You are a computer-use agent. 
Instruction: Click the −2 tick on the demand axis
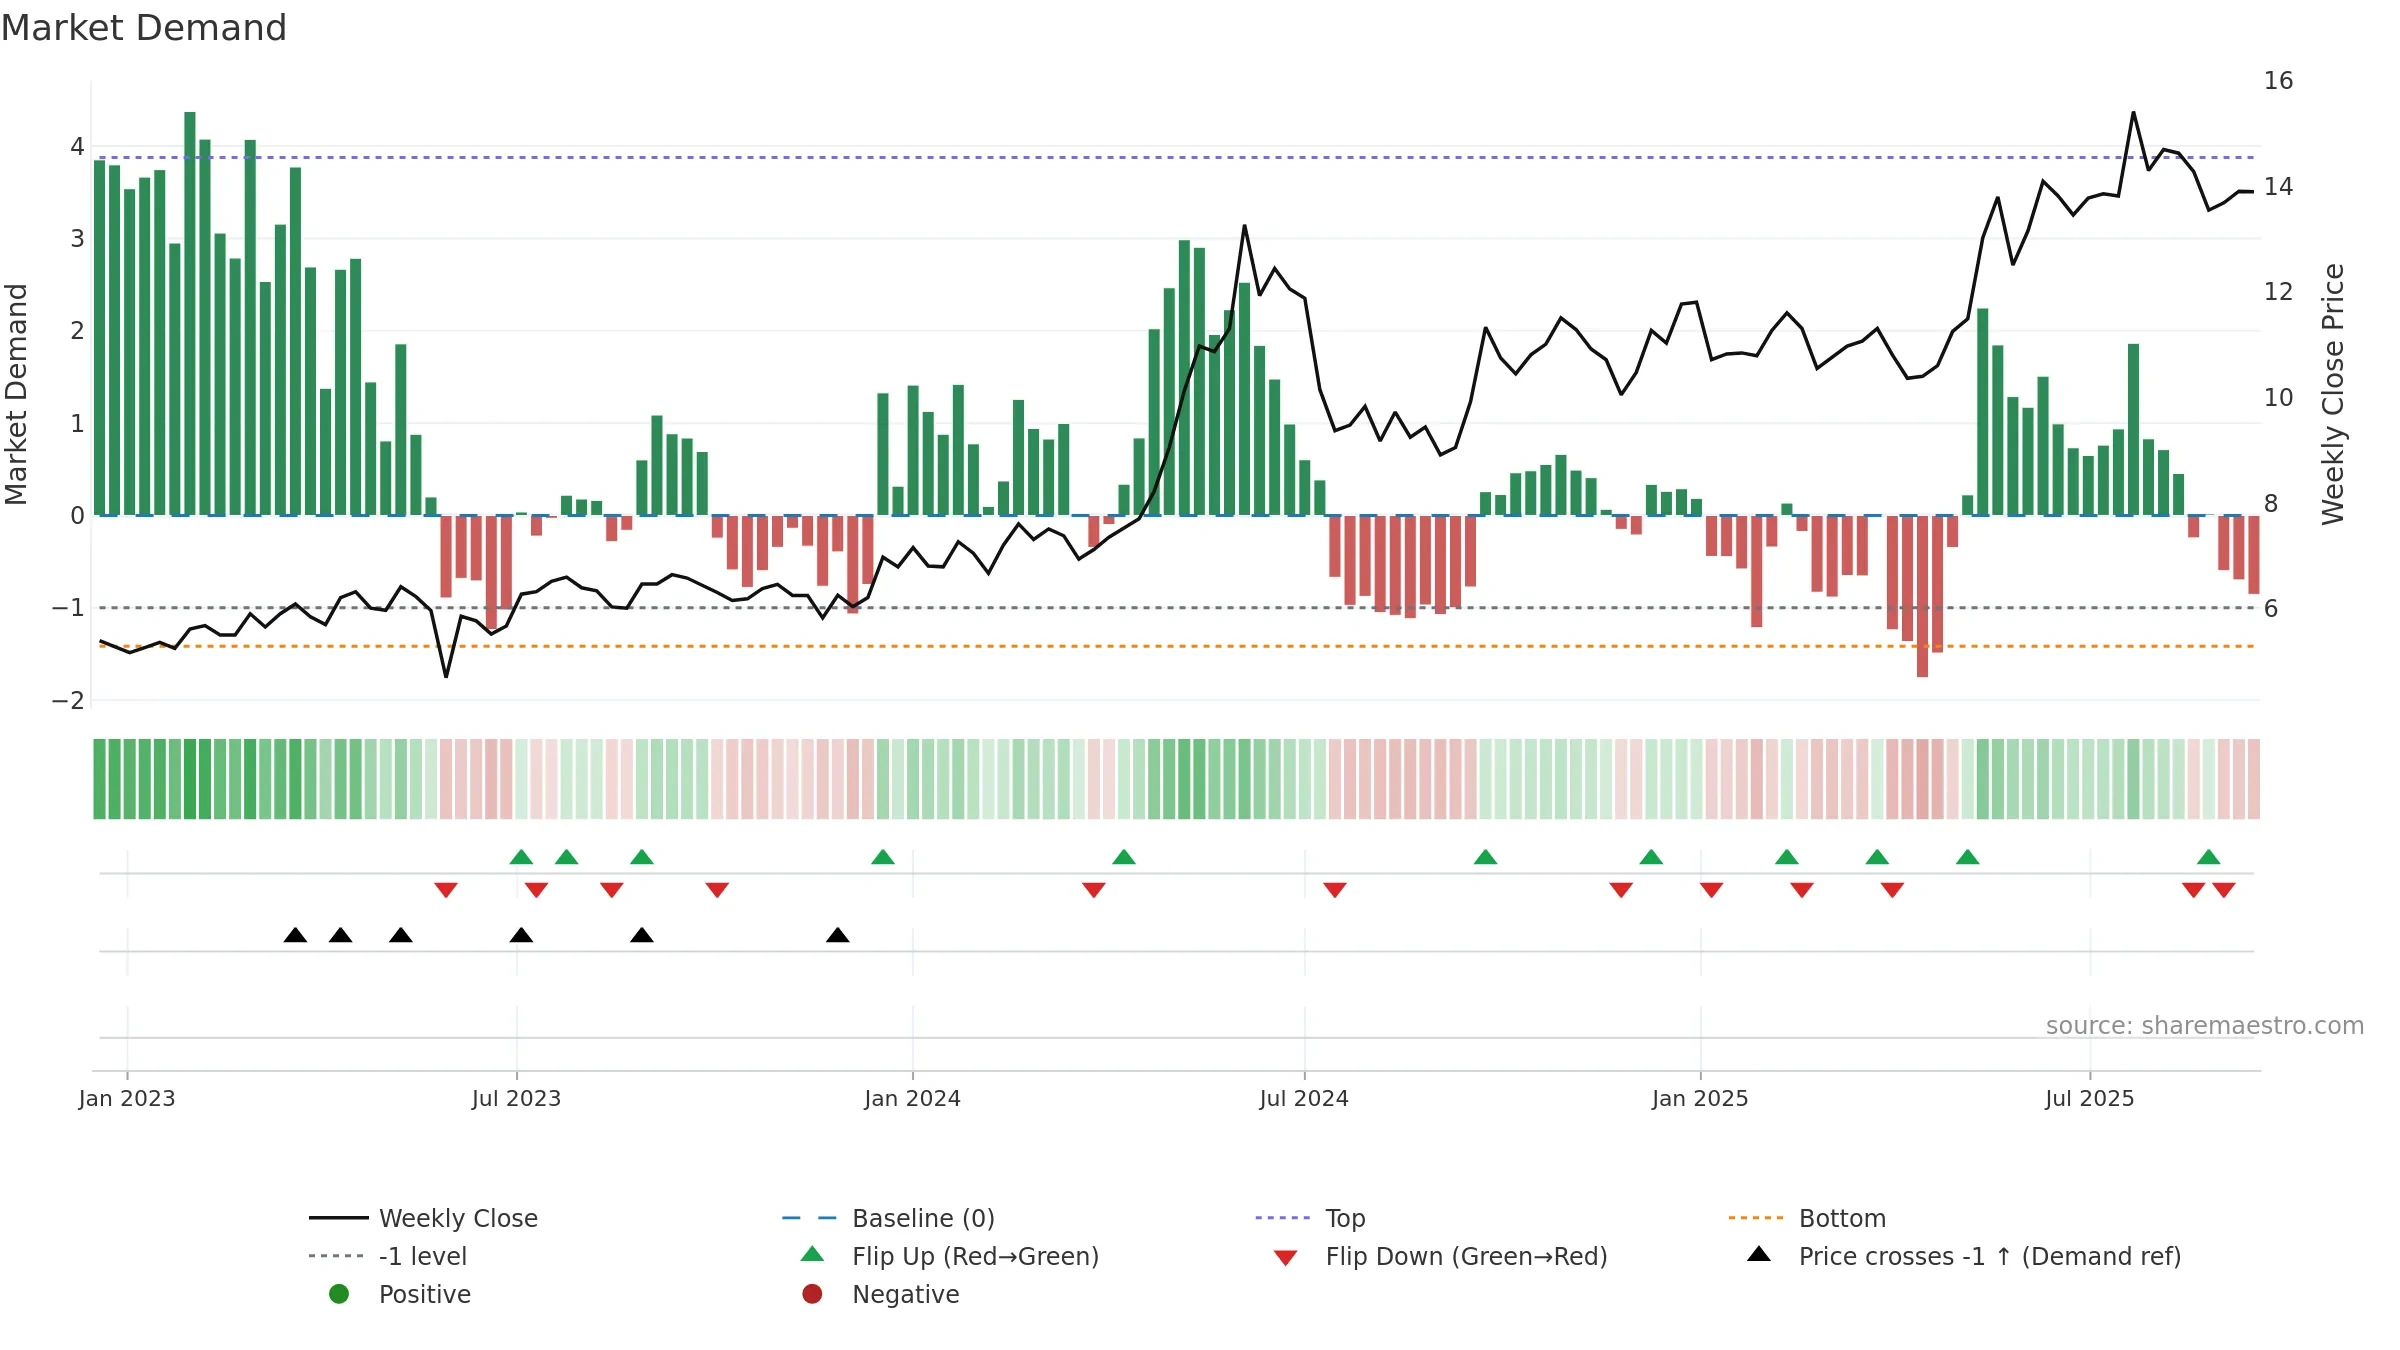(x=68, y=700)
